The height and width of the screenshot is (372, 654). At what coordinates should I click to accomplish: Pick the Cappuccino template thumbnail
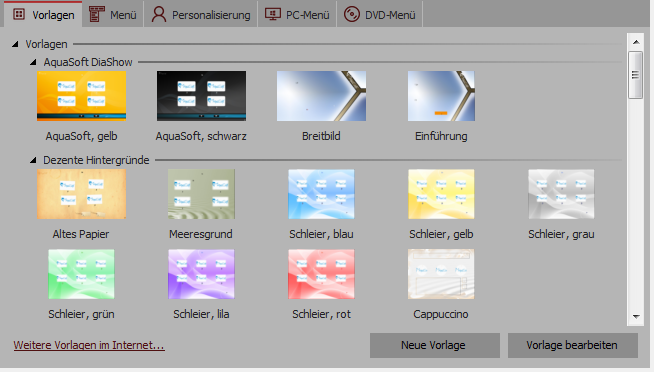click(x=441, y=274)
